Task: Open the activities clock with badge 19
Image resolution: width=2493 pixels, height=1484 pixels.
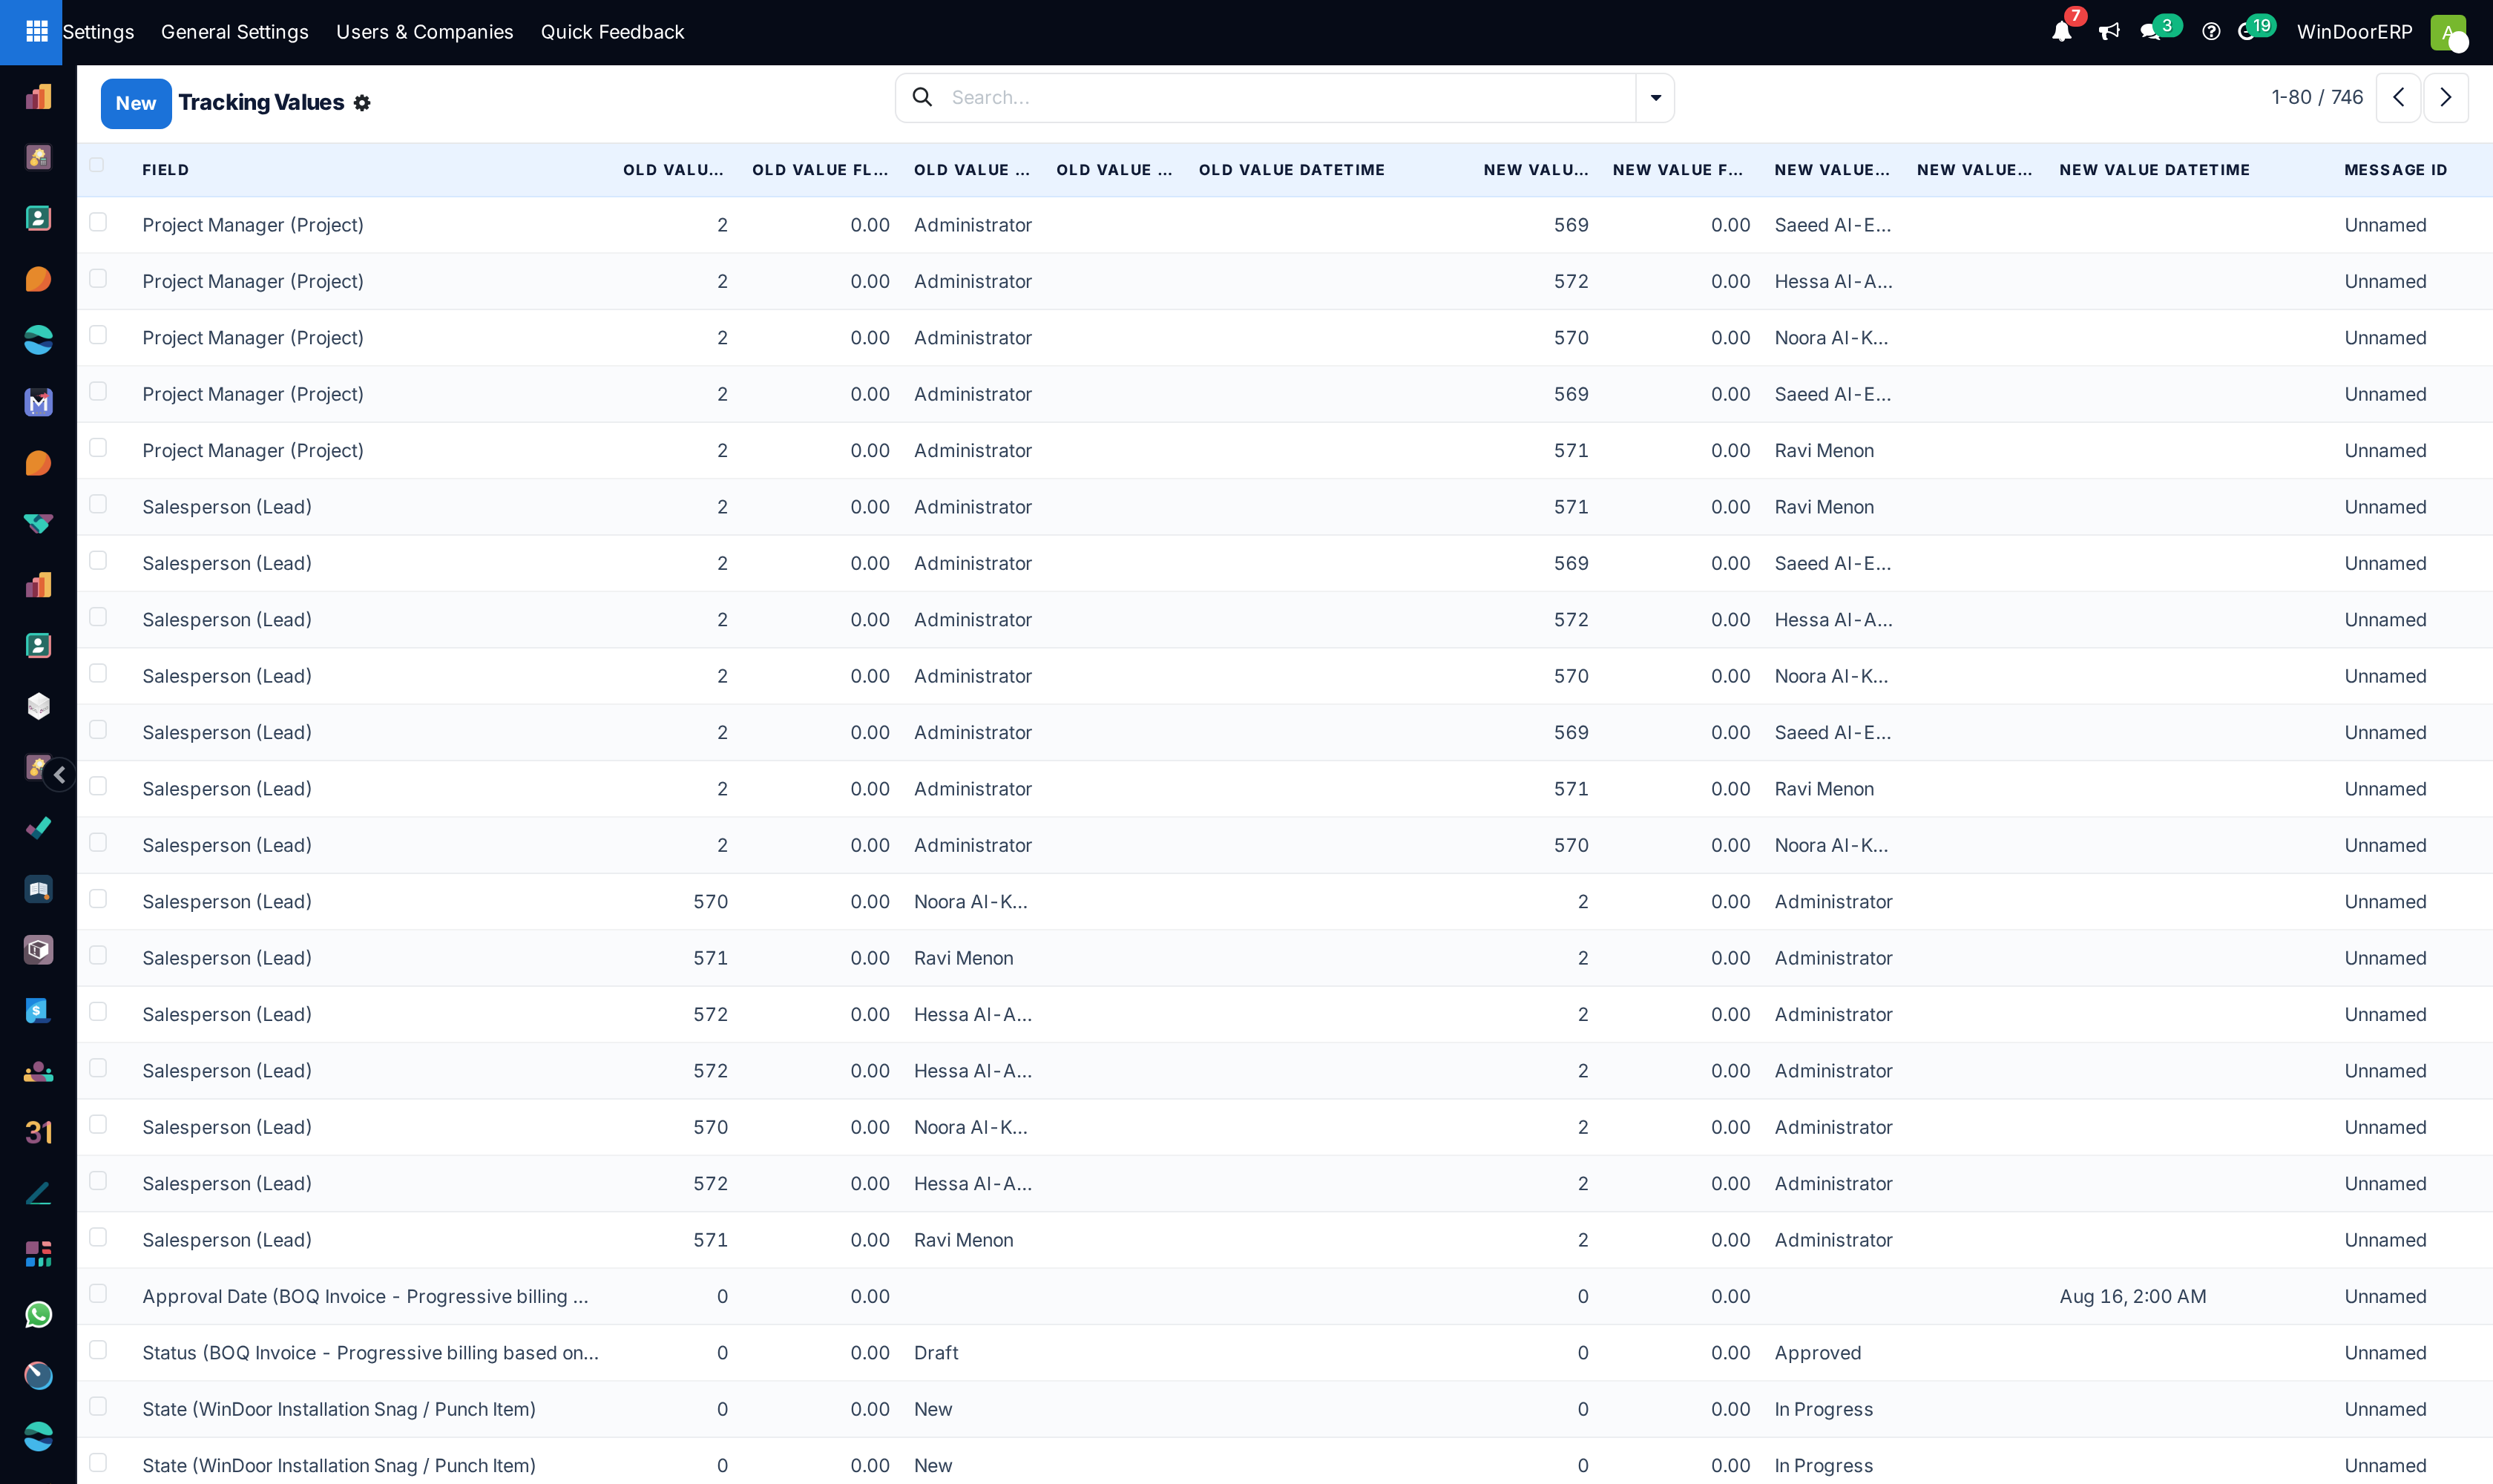Action: (2246, 31)
